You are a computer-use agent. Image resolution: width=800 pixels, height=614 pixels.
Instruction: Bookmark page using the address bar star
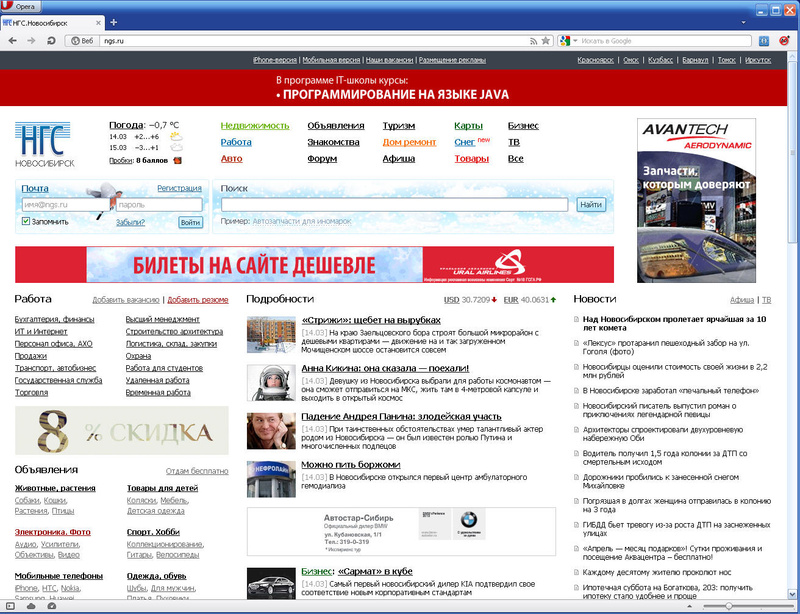pyautogui.click(x=545, y=40)
